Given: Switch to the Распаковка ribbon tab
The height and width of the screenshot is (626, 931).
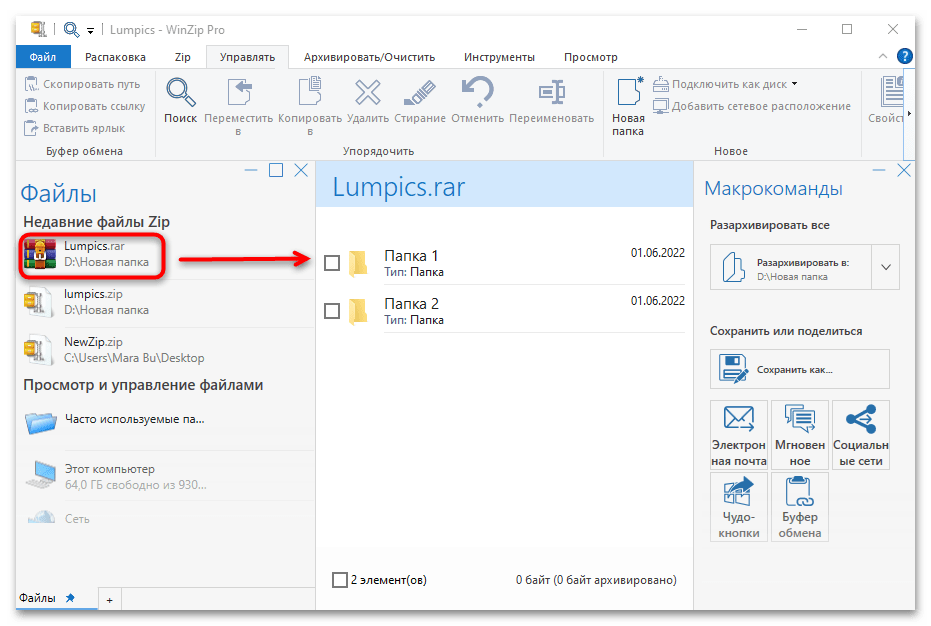Looking at the screenshot, I should tap(115, 57).
